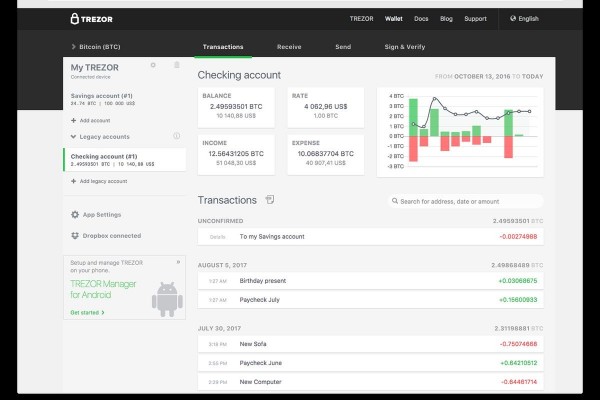This screenshot has height=400, width=600.
Task: Click the Paycheck July transaction
Action: point(370,300)
